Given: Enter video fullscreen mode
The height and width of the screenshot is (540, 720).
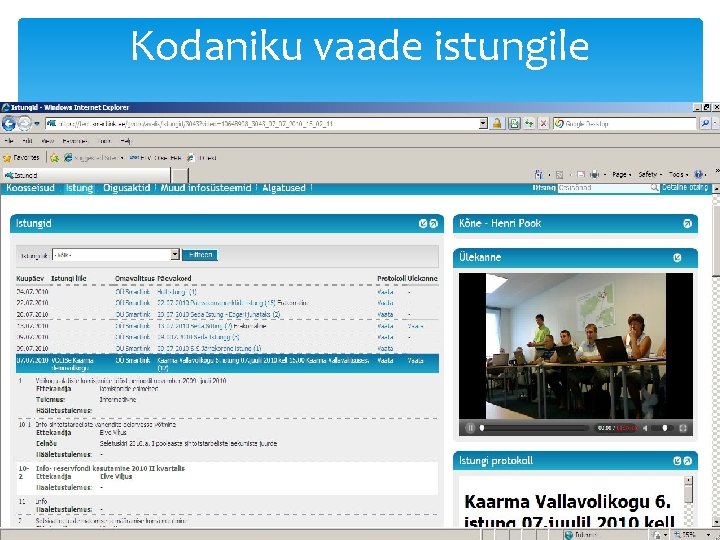Looking at the screenshot, I should [683, 428].
